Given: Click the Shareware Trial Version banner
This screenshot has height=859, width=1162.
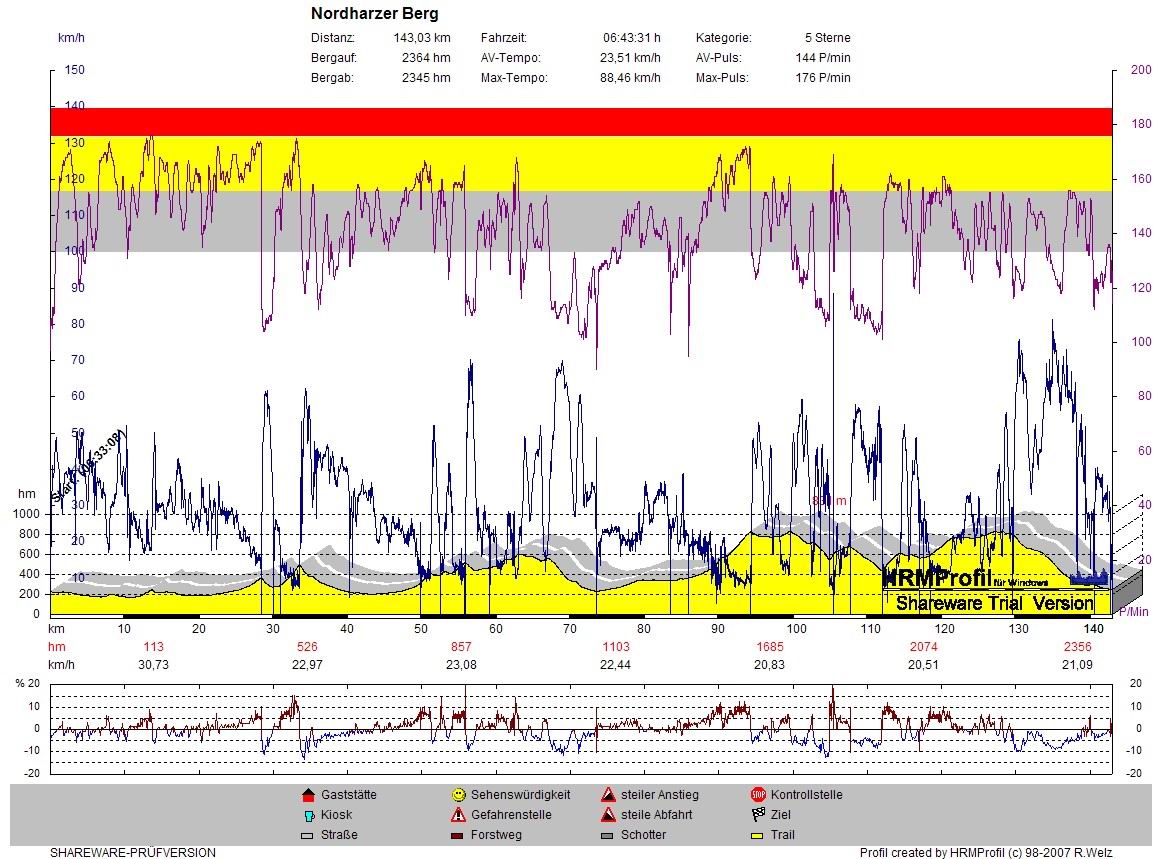Looking at the screenshot, I should pos(994,603).
